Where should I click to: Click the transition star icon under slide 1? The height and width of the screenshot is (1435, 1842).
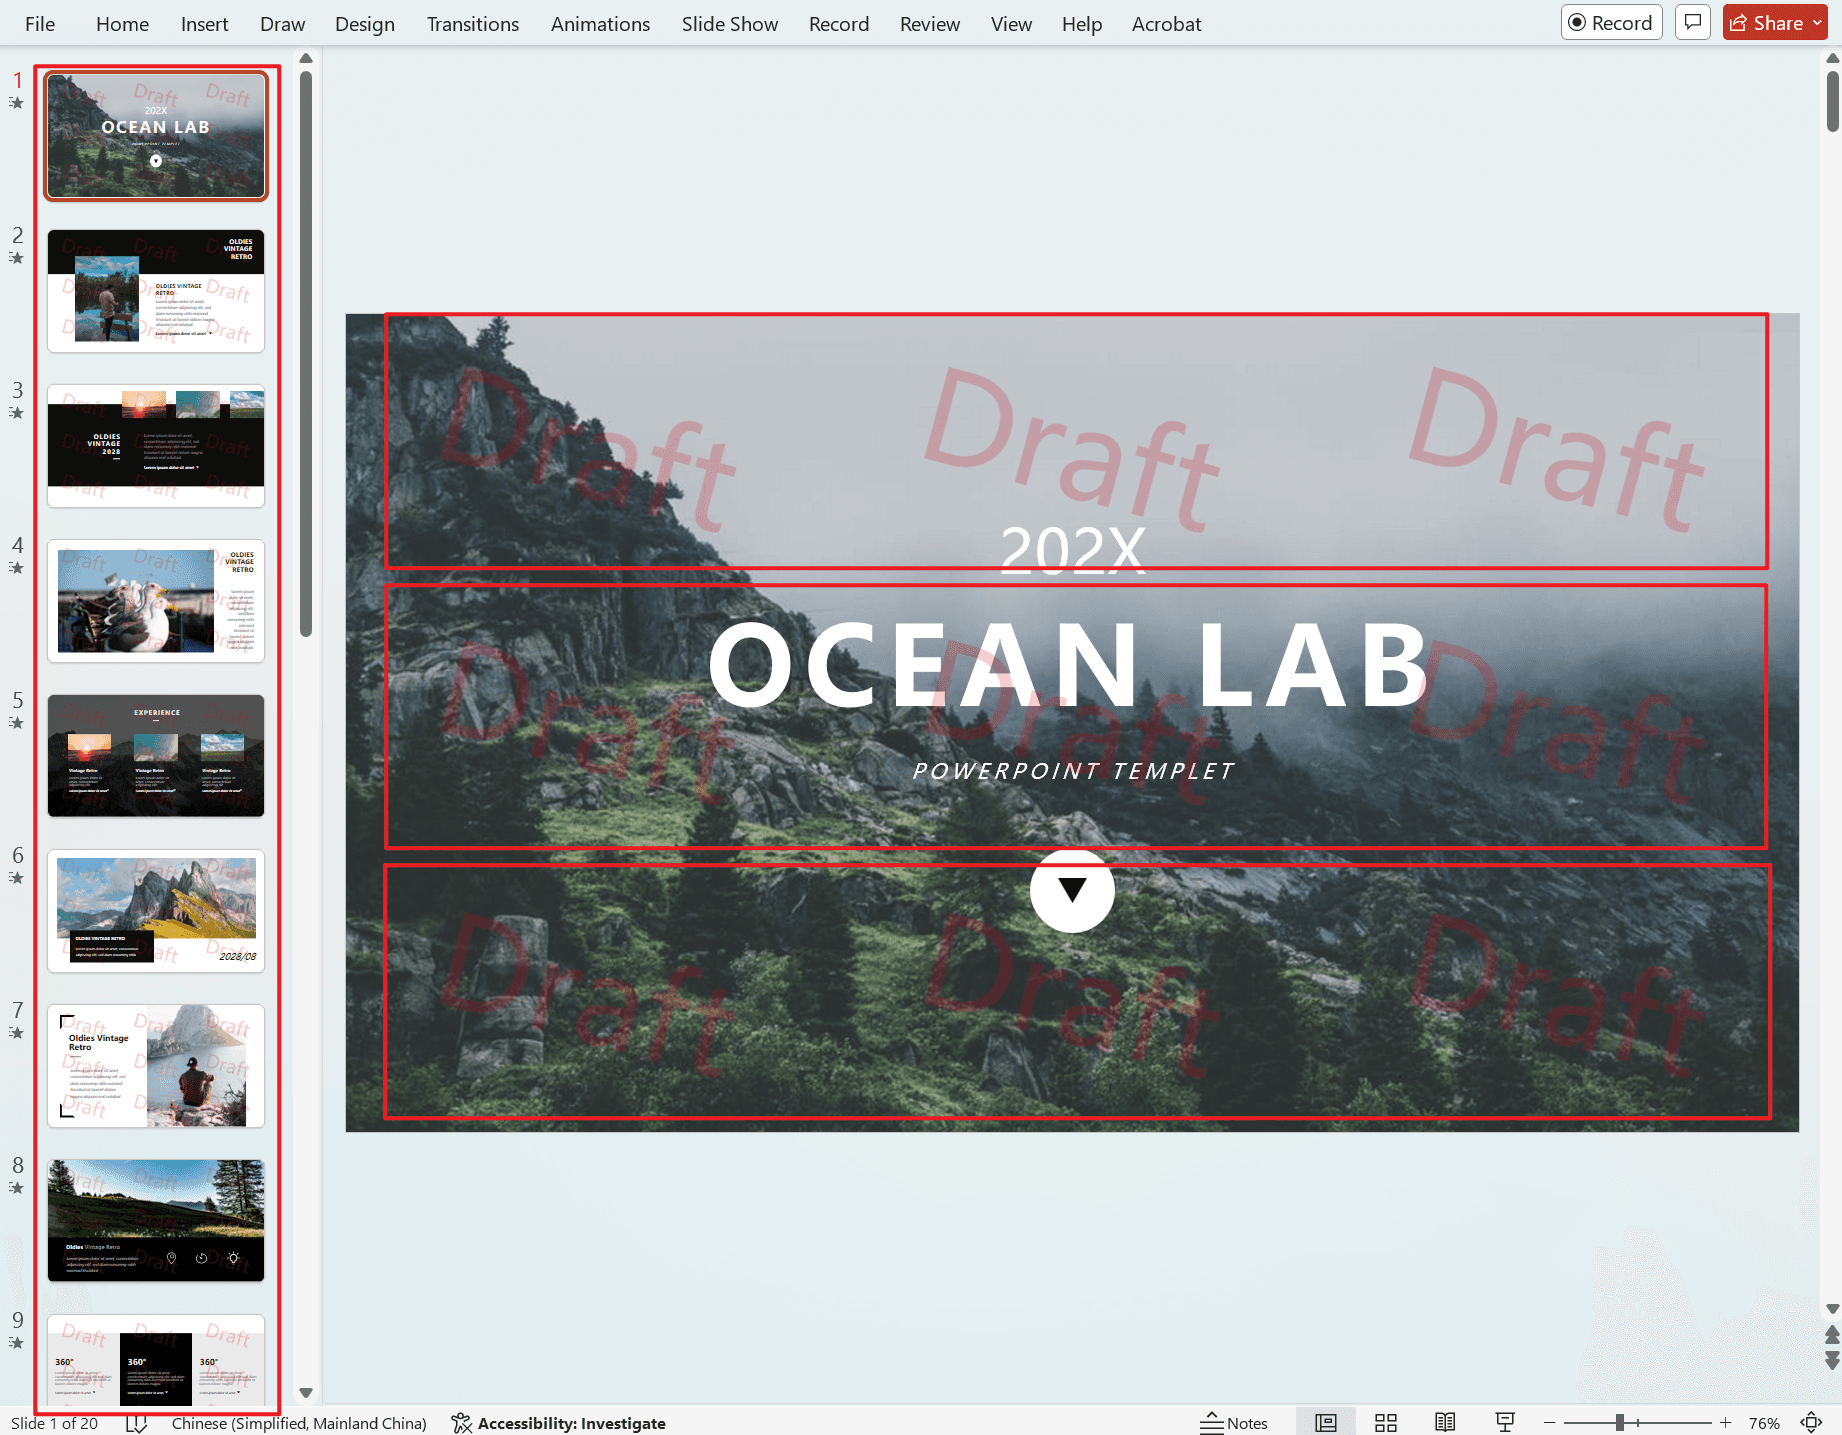coord(16,103)
